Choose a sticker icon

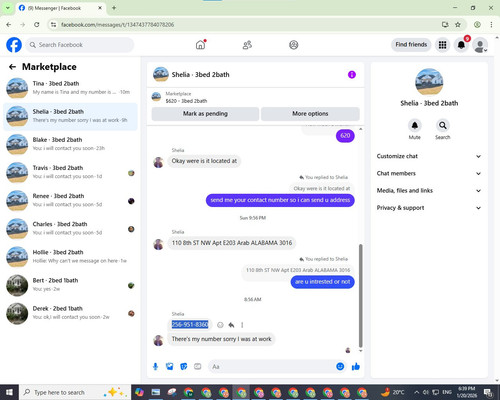184,367
